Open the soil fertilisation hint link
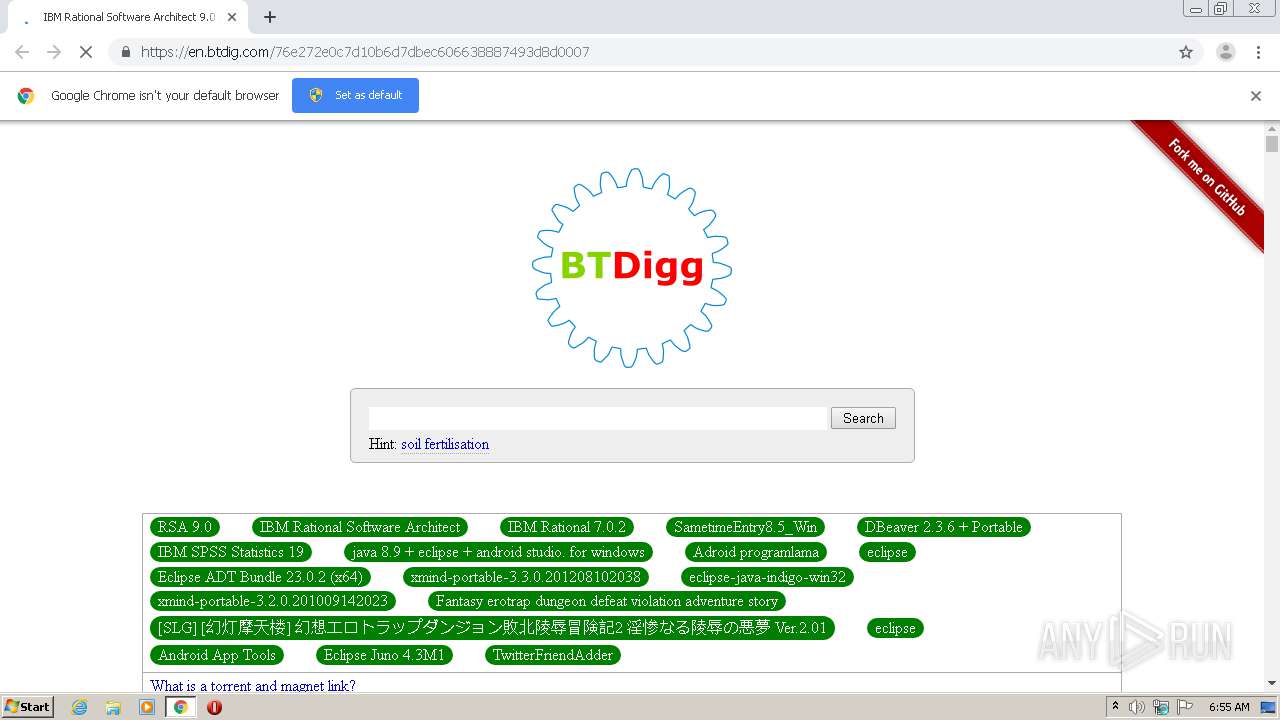The height and width of the screenshot is (720, 1280). click(445, 444)
